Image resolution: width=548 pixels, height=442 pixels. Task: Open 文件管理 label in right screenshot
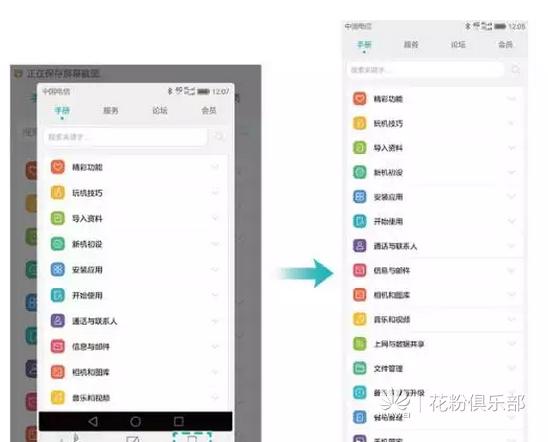(388, 368)
